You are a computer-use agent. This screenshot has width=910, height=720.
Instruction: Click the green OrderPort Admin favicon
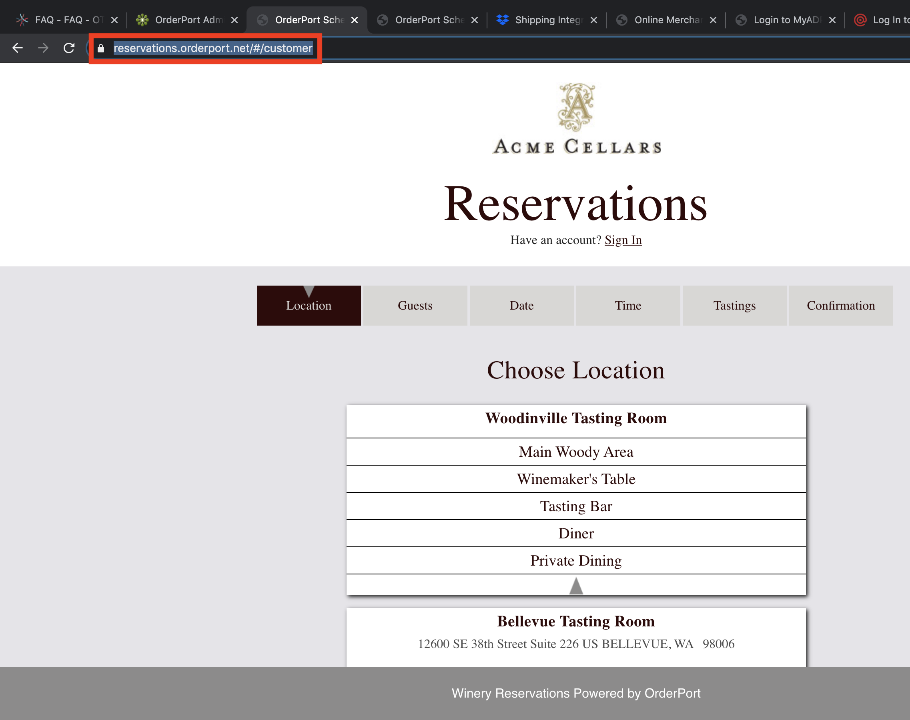click(142, 20)
